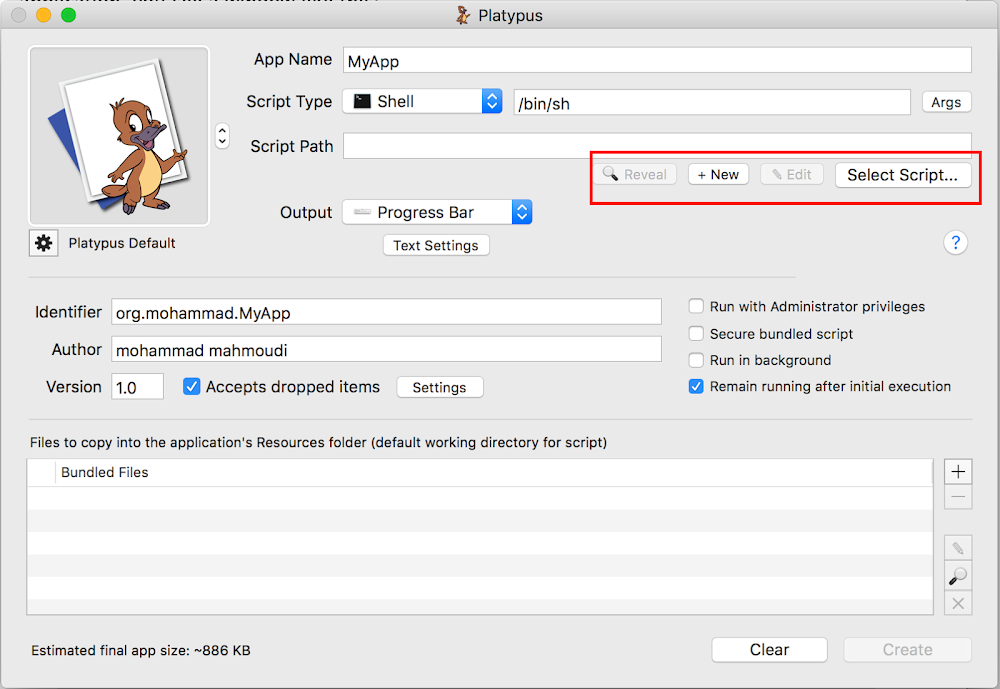The width and height of the screenshot is (1000, 689).
Task: Create a new script with + New
Action: [x=718, y=174]
